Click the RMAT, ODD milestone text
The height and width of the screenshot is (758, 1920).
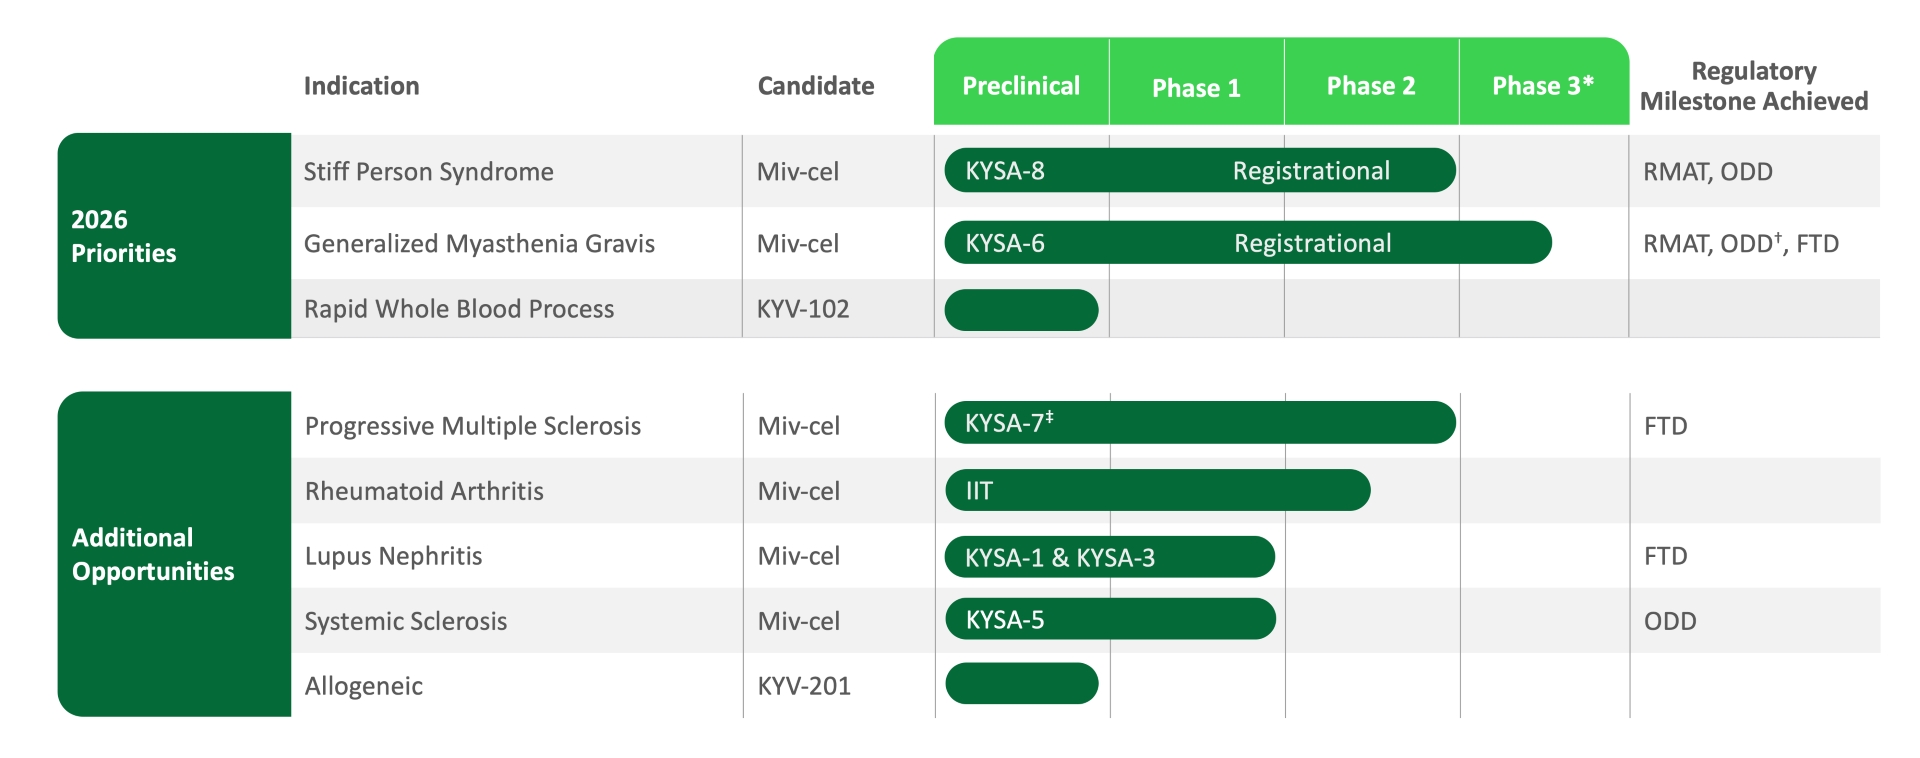[1707, 172]
